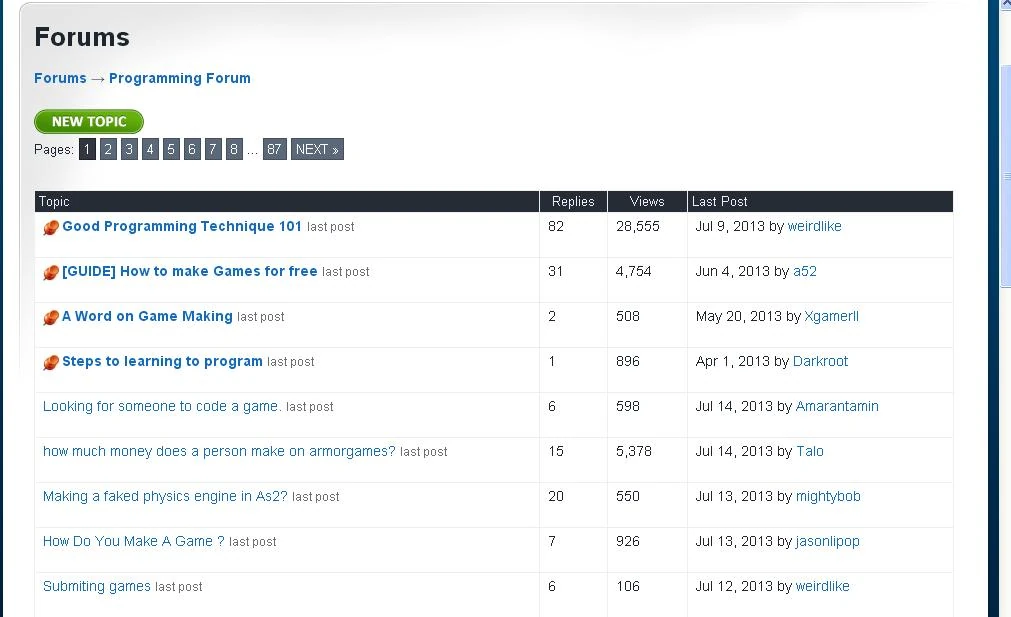The width and height of the screenshot is (1011, 617).
Task: Open the topic about money made on armorgames
Action: pos(218,451)
